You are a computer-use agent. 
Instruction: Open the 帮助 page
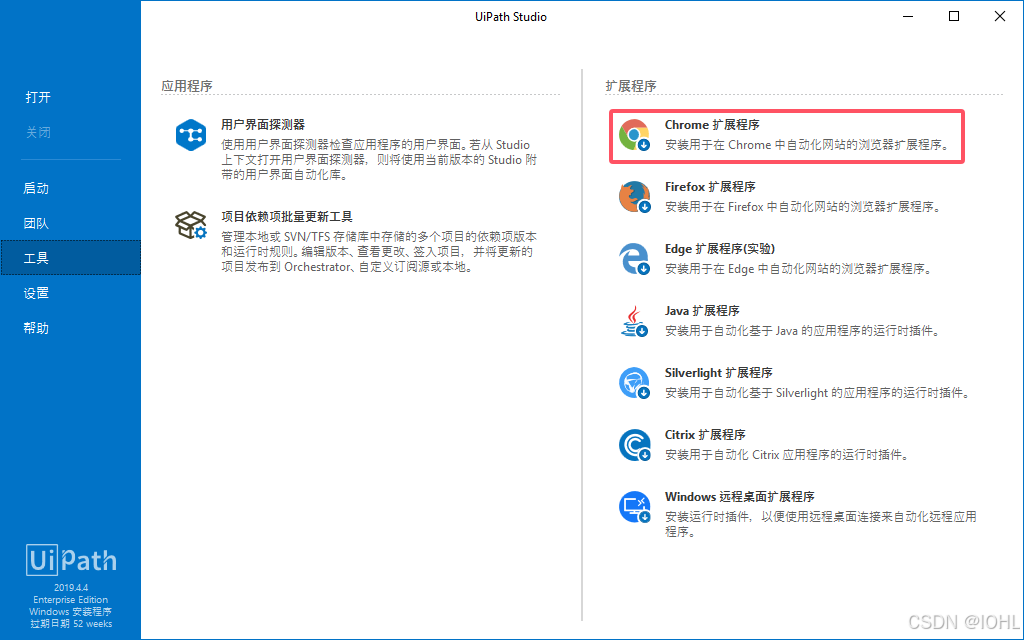coord(36,328)
